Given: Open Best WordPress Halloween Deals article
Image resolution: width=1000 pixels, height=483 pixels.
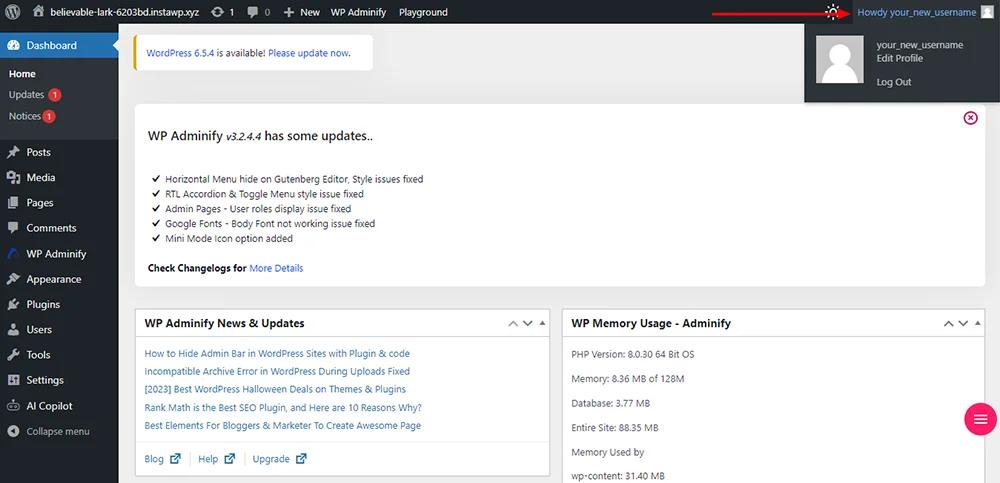Looking at the screenshot, I should click(276, 389).
